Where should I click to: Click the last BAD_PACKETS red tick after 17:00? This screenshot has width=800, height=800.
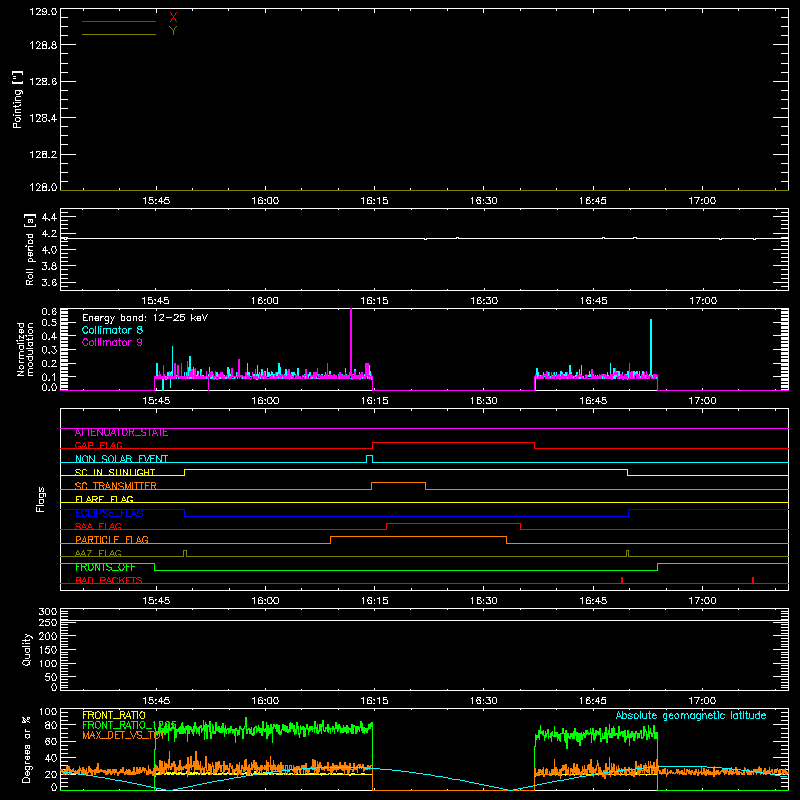(x=753, y=580)
